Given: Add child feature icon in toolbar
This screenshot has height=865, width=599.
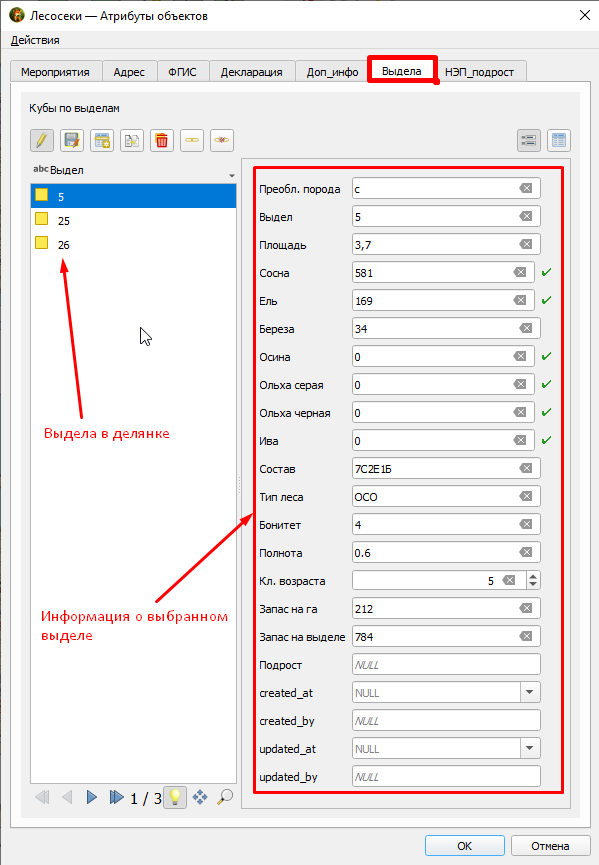Looking at the screenshot, I should (102, 140).
